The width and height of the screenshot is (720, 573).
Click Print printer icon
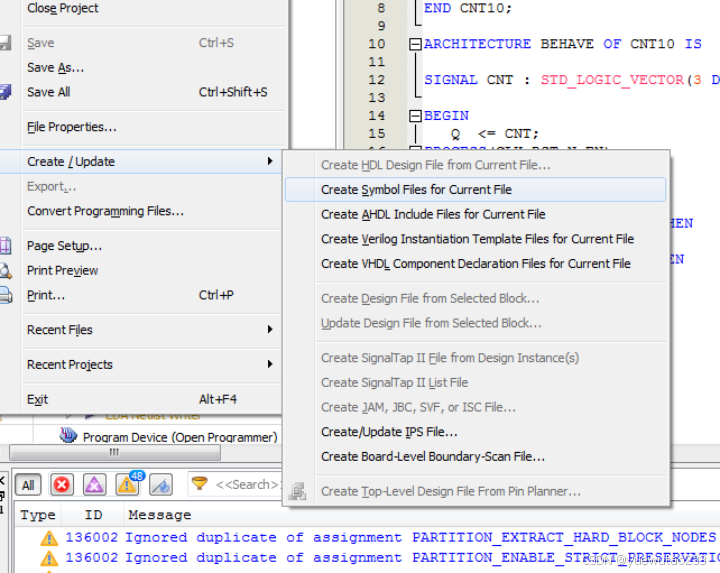5,295
